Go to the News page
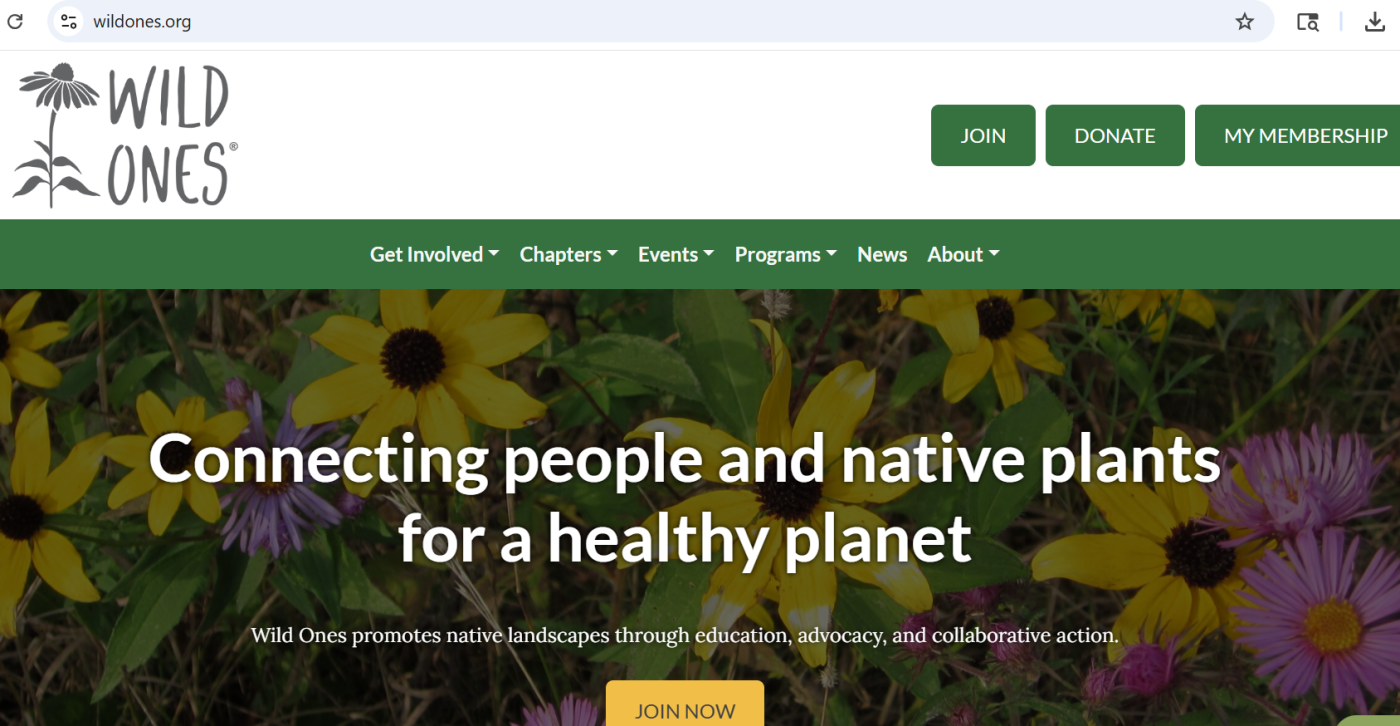 (x=882, y=254)
